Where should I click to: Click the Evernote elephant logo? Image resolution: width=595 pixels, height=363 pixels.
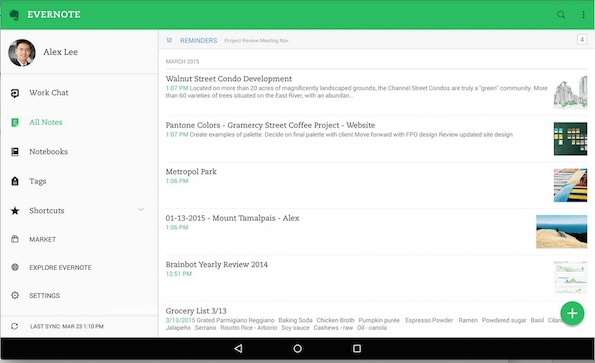(x=14, y=15)
